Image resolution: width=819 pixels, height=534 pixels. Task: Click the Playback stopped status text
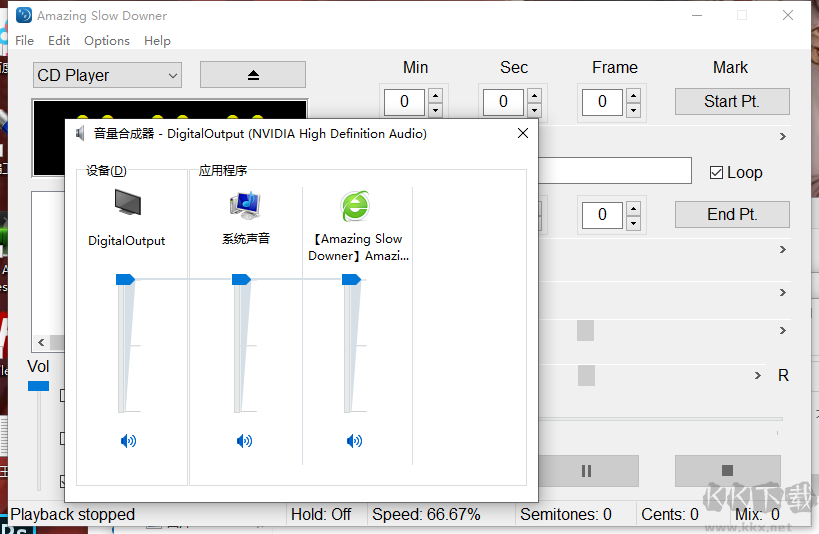pyautogui.click(x=73, y=515)
